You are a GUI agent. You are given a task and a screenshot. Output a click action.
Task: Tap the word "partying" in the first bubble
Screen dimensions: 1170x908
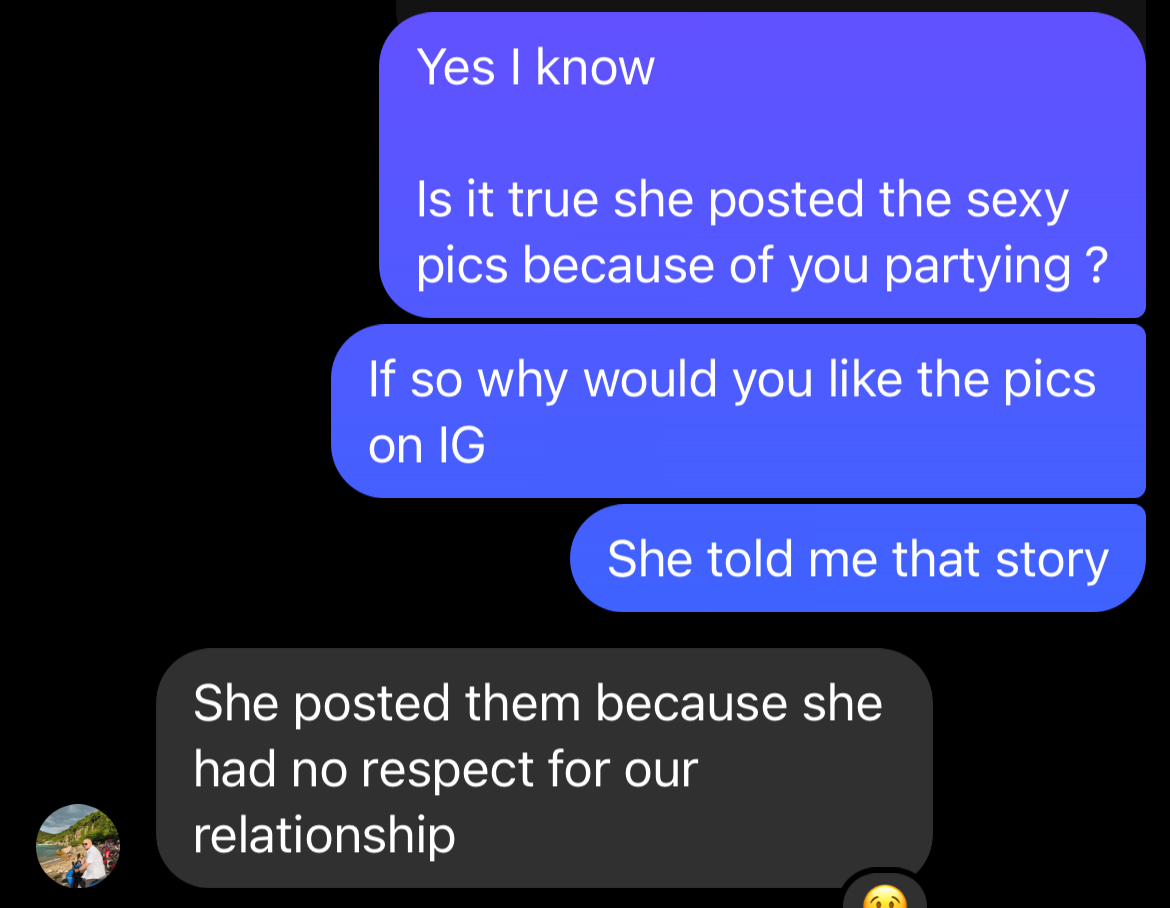(977, 267)
